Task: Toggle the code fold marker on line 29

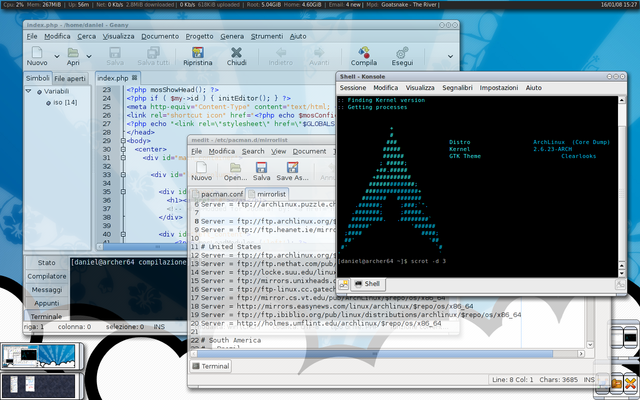Action: click(x=123, y=141)
